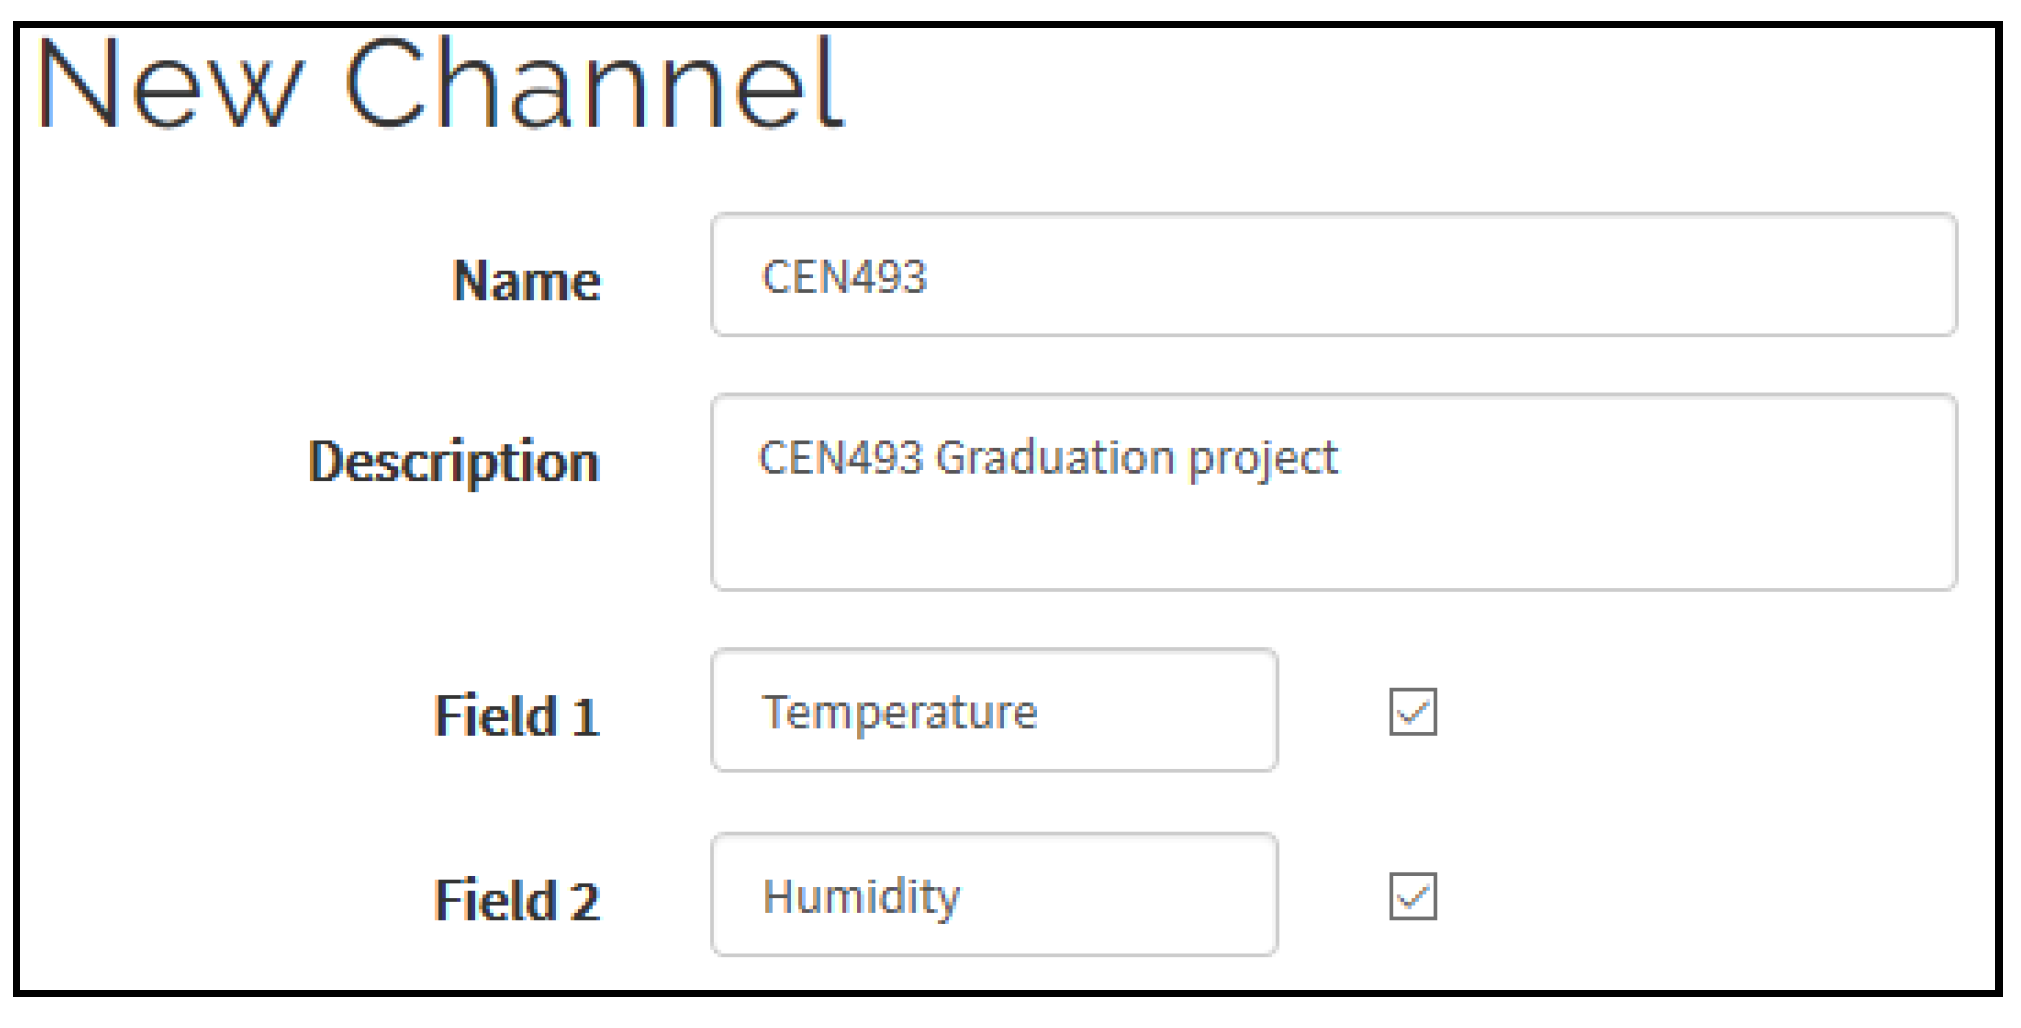Uncheck the Field 1 checkbox
The width and height of the screenshot is (2021, 1028).
click(x=1412, y=712)
